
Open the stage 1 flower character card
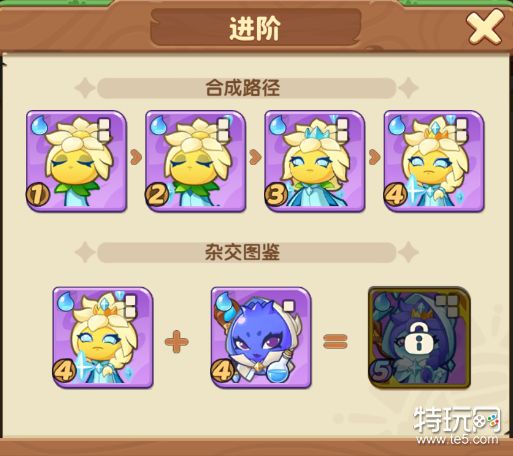[76, 161]
